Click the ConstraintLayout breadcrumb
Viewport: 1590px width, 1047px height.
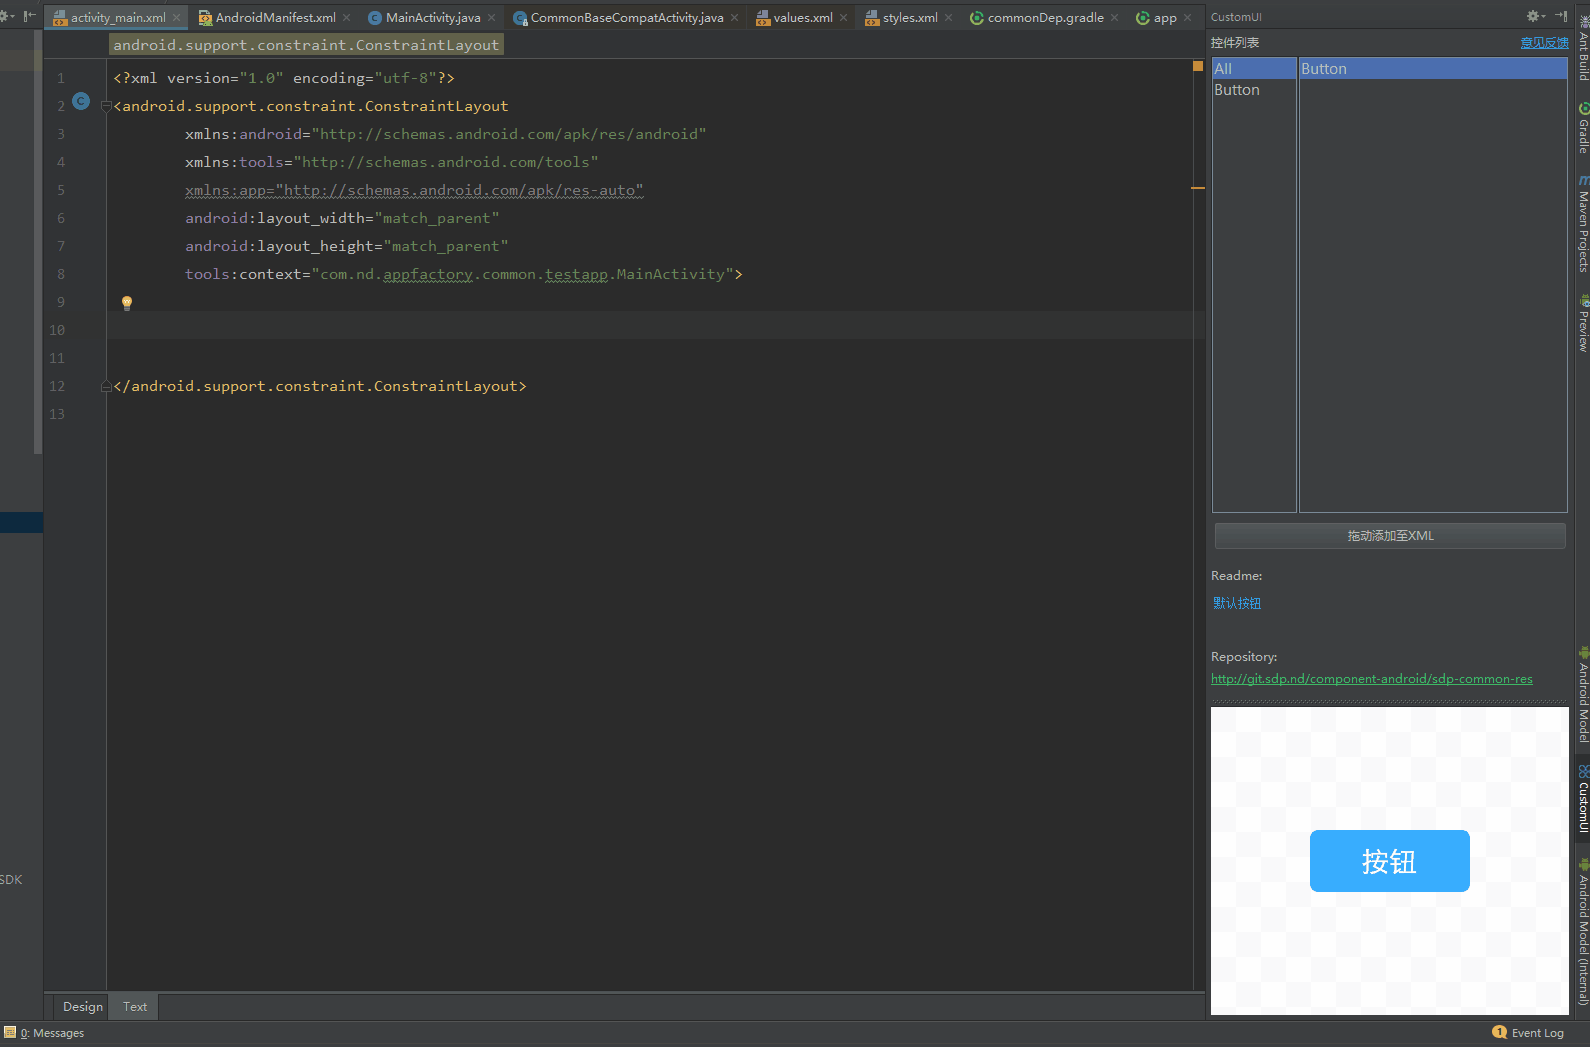(306, 45)
